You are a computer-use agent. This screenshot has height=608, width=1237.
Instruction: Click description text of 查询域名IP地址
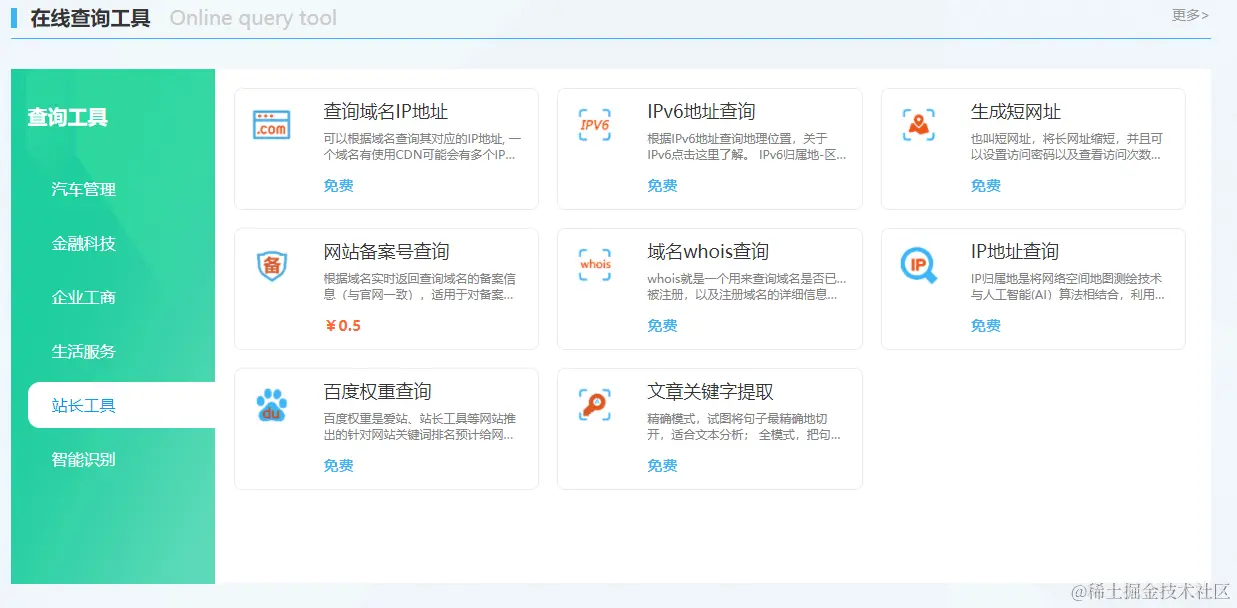[x=421, y=146]
